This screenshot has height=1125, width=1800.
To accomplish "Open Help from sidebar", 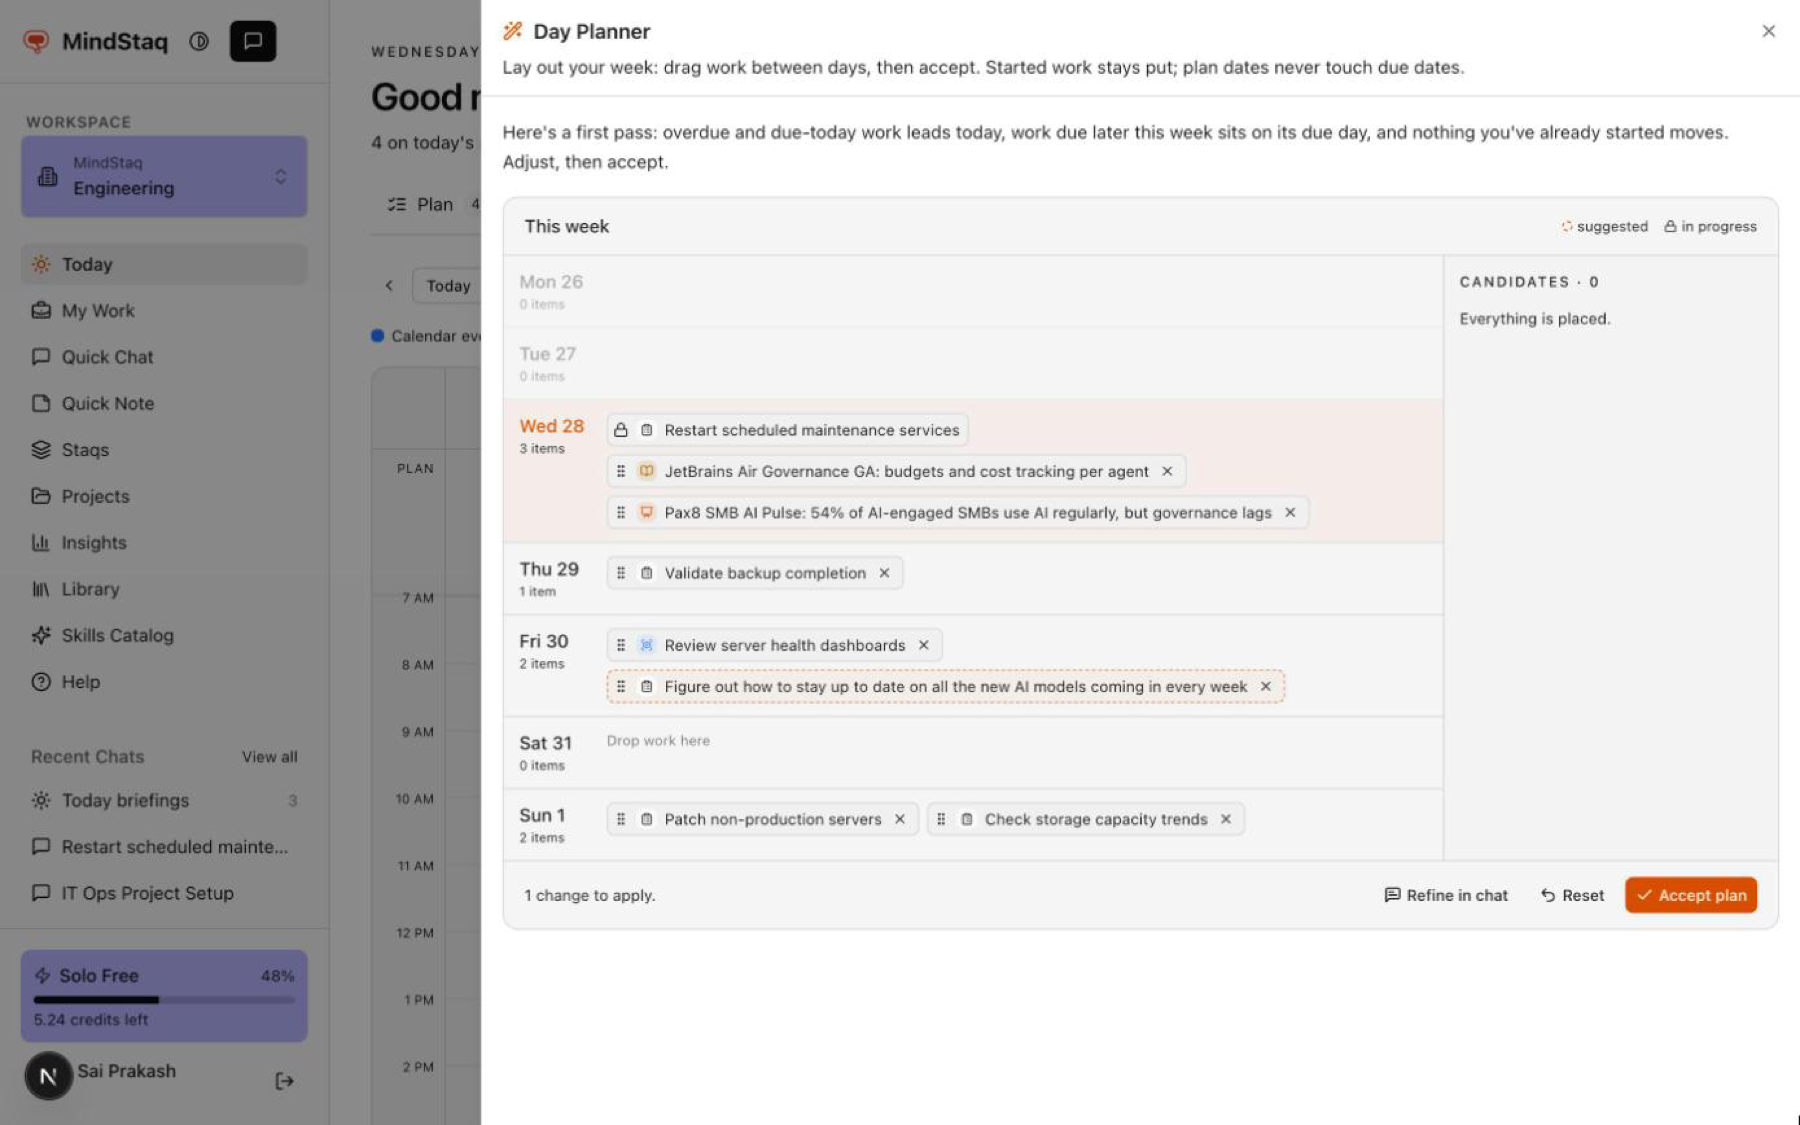I will (x=164, y=682).
